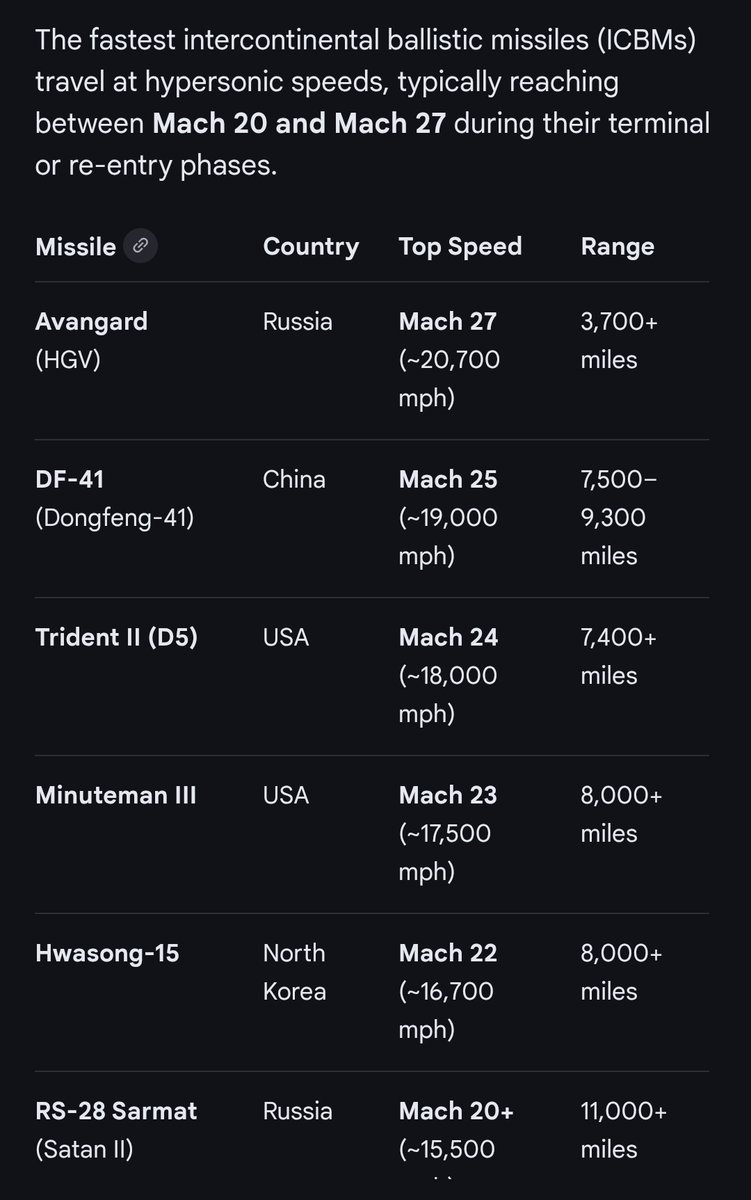Click the 7,400+ miles range value
751x1200 pixels.
pyautogui.click(x=618, y=656)
